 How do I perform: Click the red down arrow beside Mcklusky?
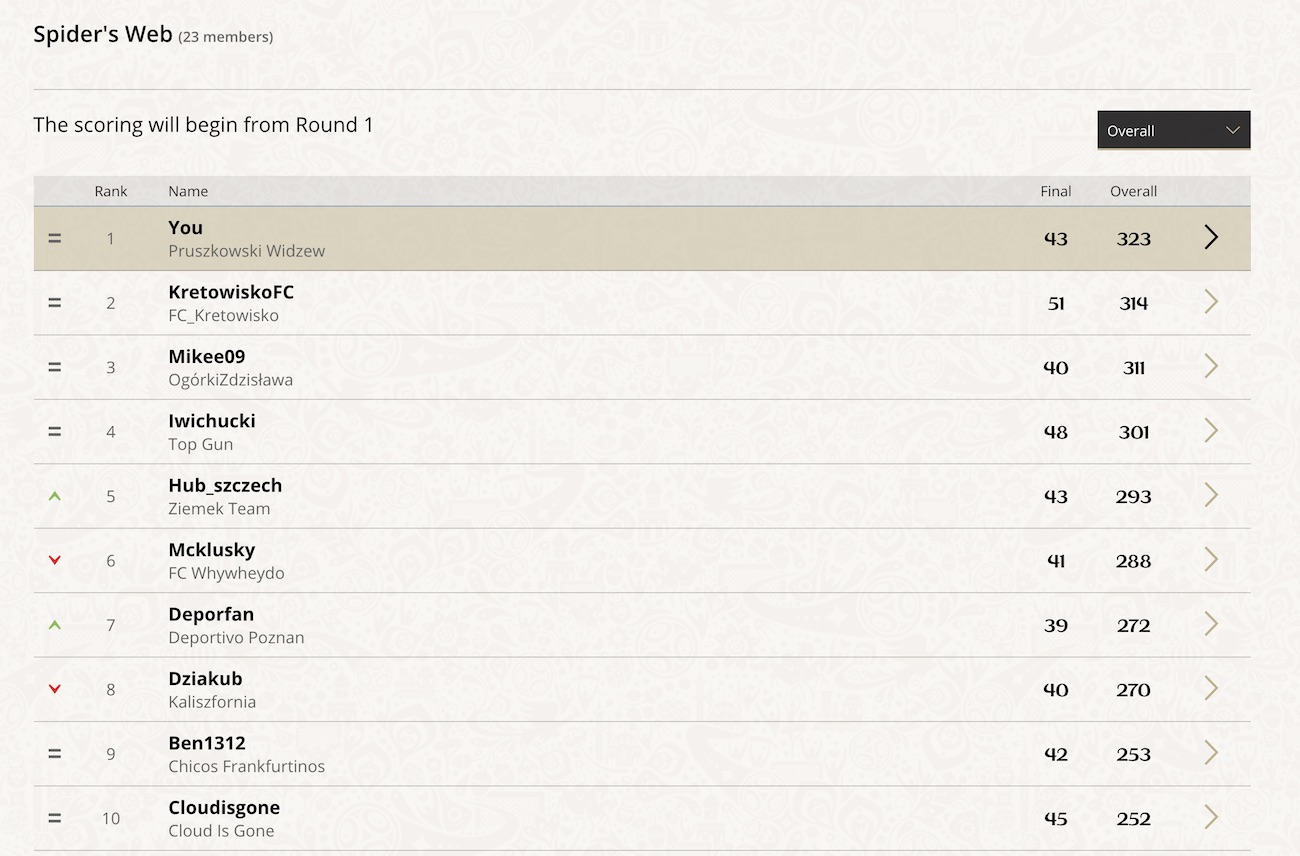tap(55, 560)
